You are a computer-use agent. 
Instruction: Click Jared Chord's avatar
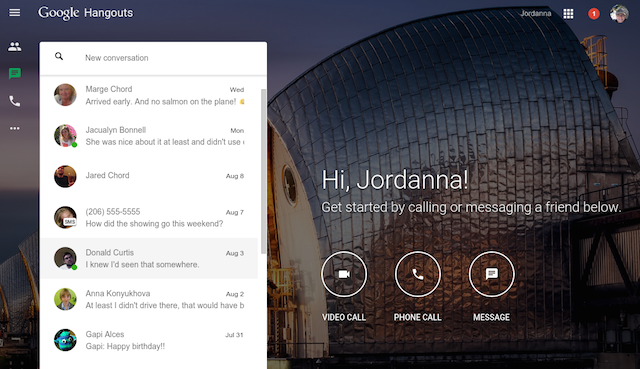coord(65,176)
